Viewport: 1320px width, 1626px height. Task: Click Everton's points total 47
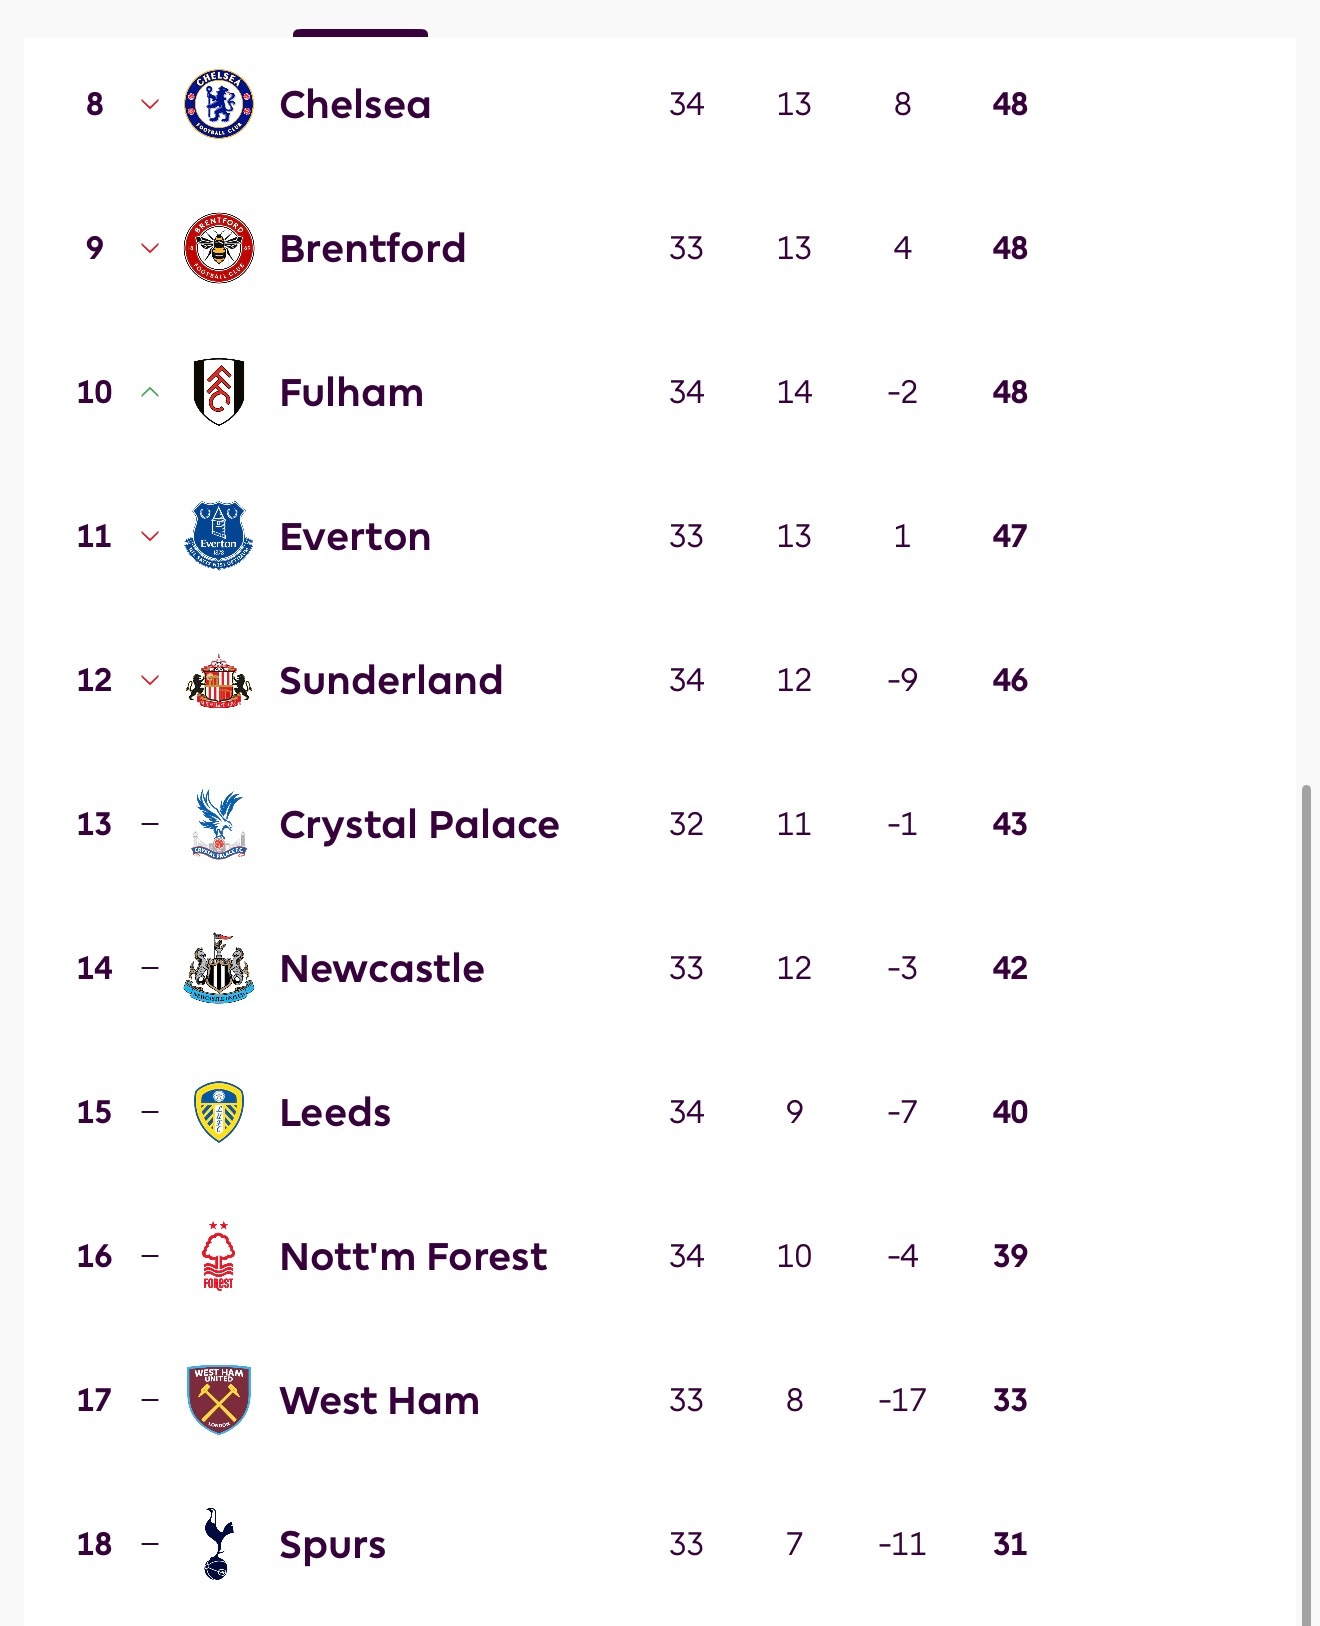(x=1010, y=536)
